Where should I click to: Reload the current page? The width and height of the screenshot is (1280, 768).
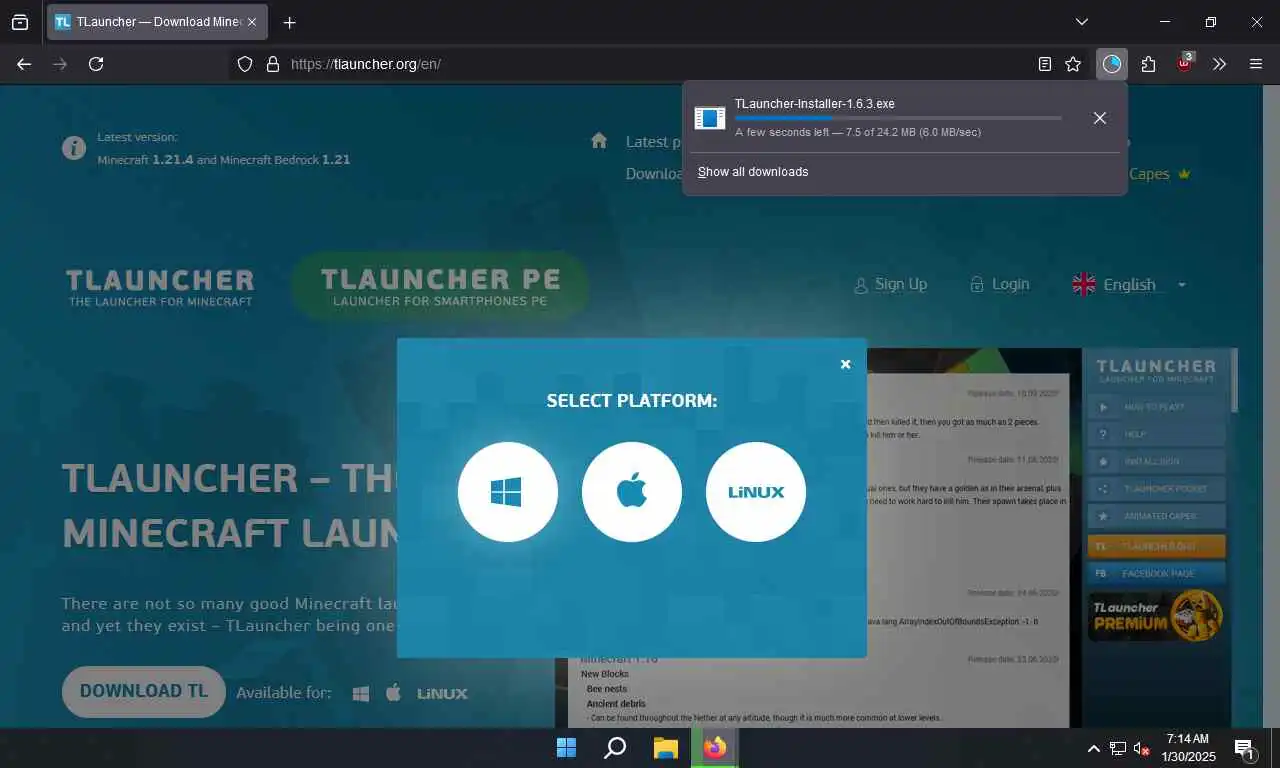click(96, 64)
